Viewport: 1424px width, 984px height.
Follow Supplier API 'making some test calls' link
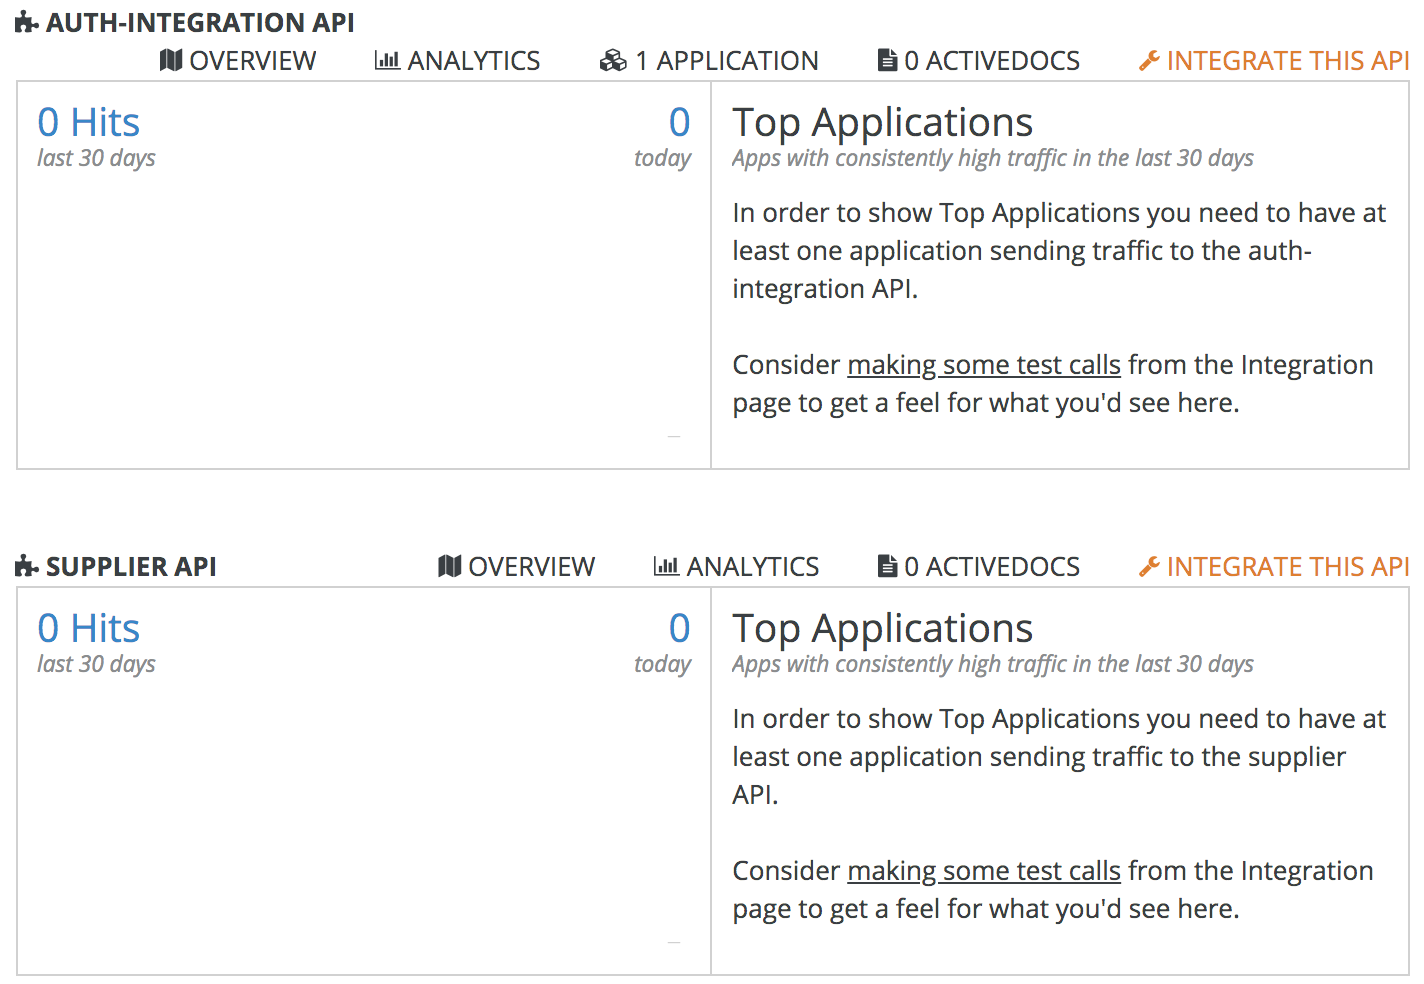coord(983,871)
